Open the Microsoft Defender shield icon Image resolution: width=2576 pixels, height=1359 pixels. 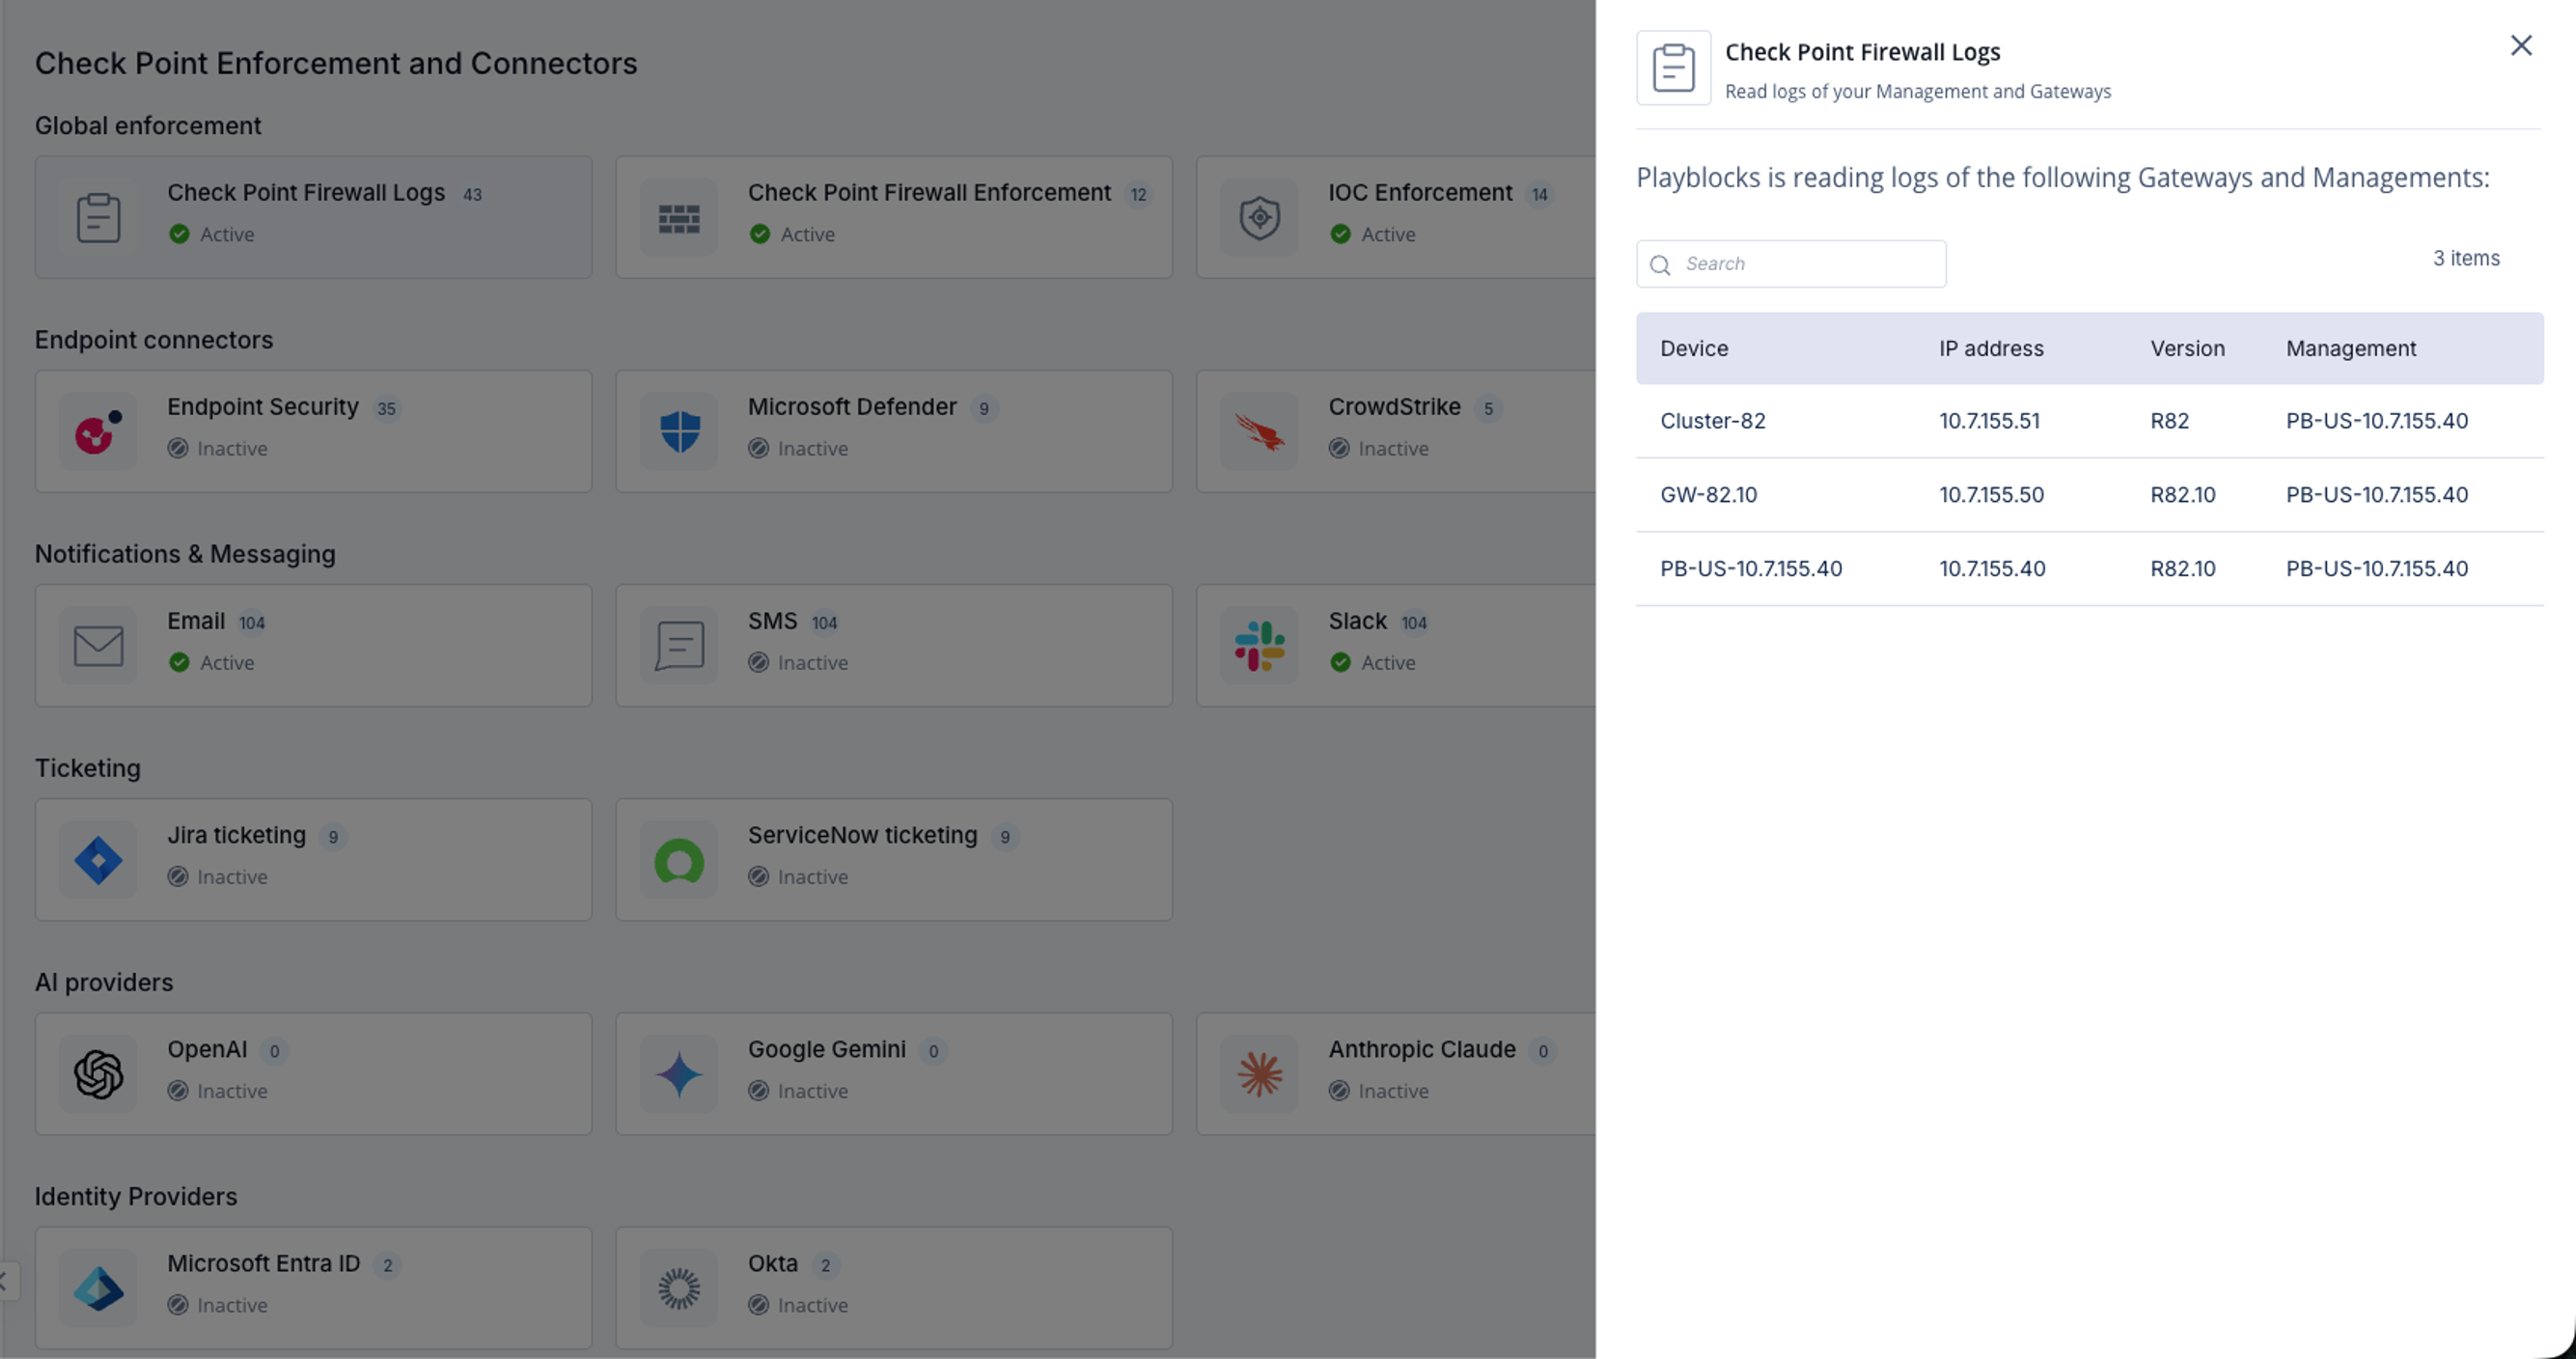679,432
